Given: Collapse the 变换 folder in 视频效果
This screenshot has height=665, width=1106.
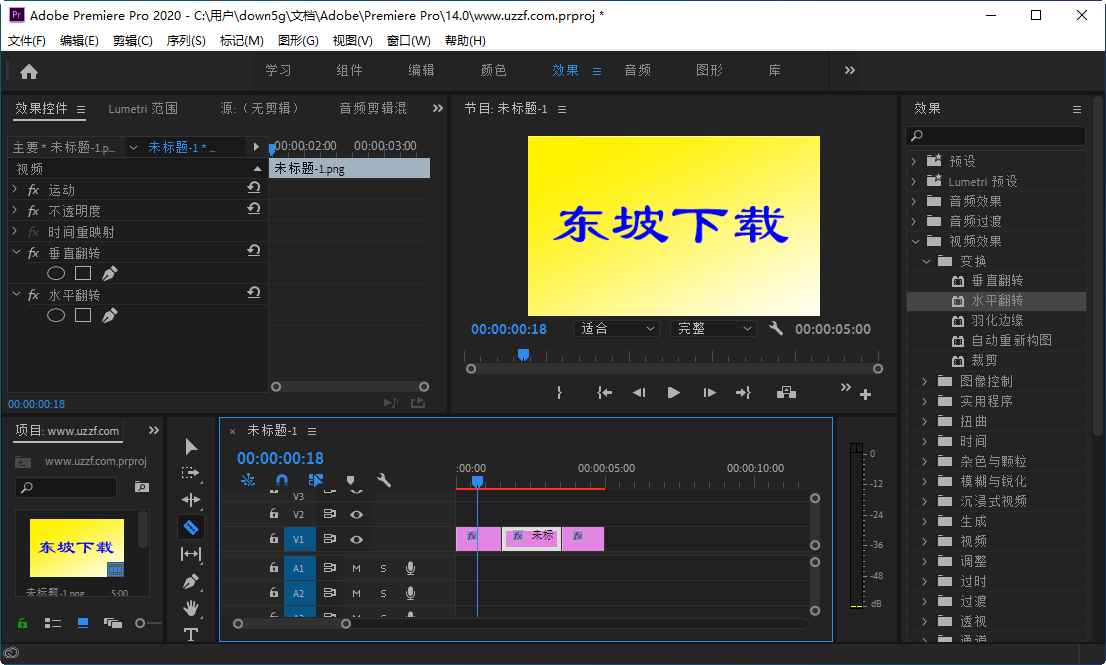Looking at the screenshot, I should click(927, 260).
